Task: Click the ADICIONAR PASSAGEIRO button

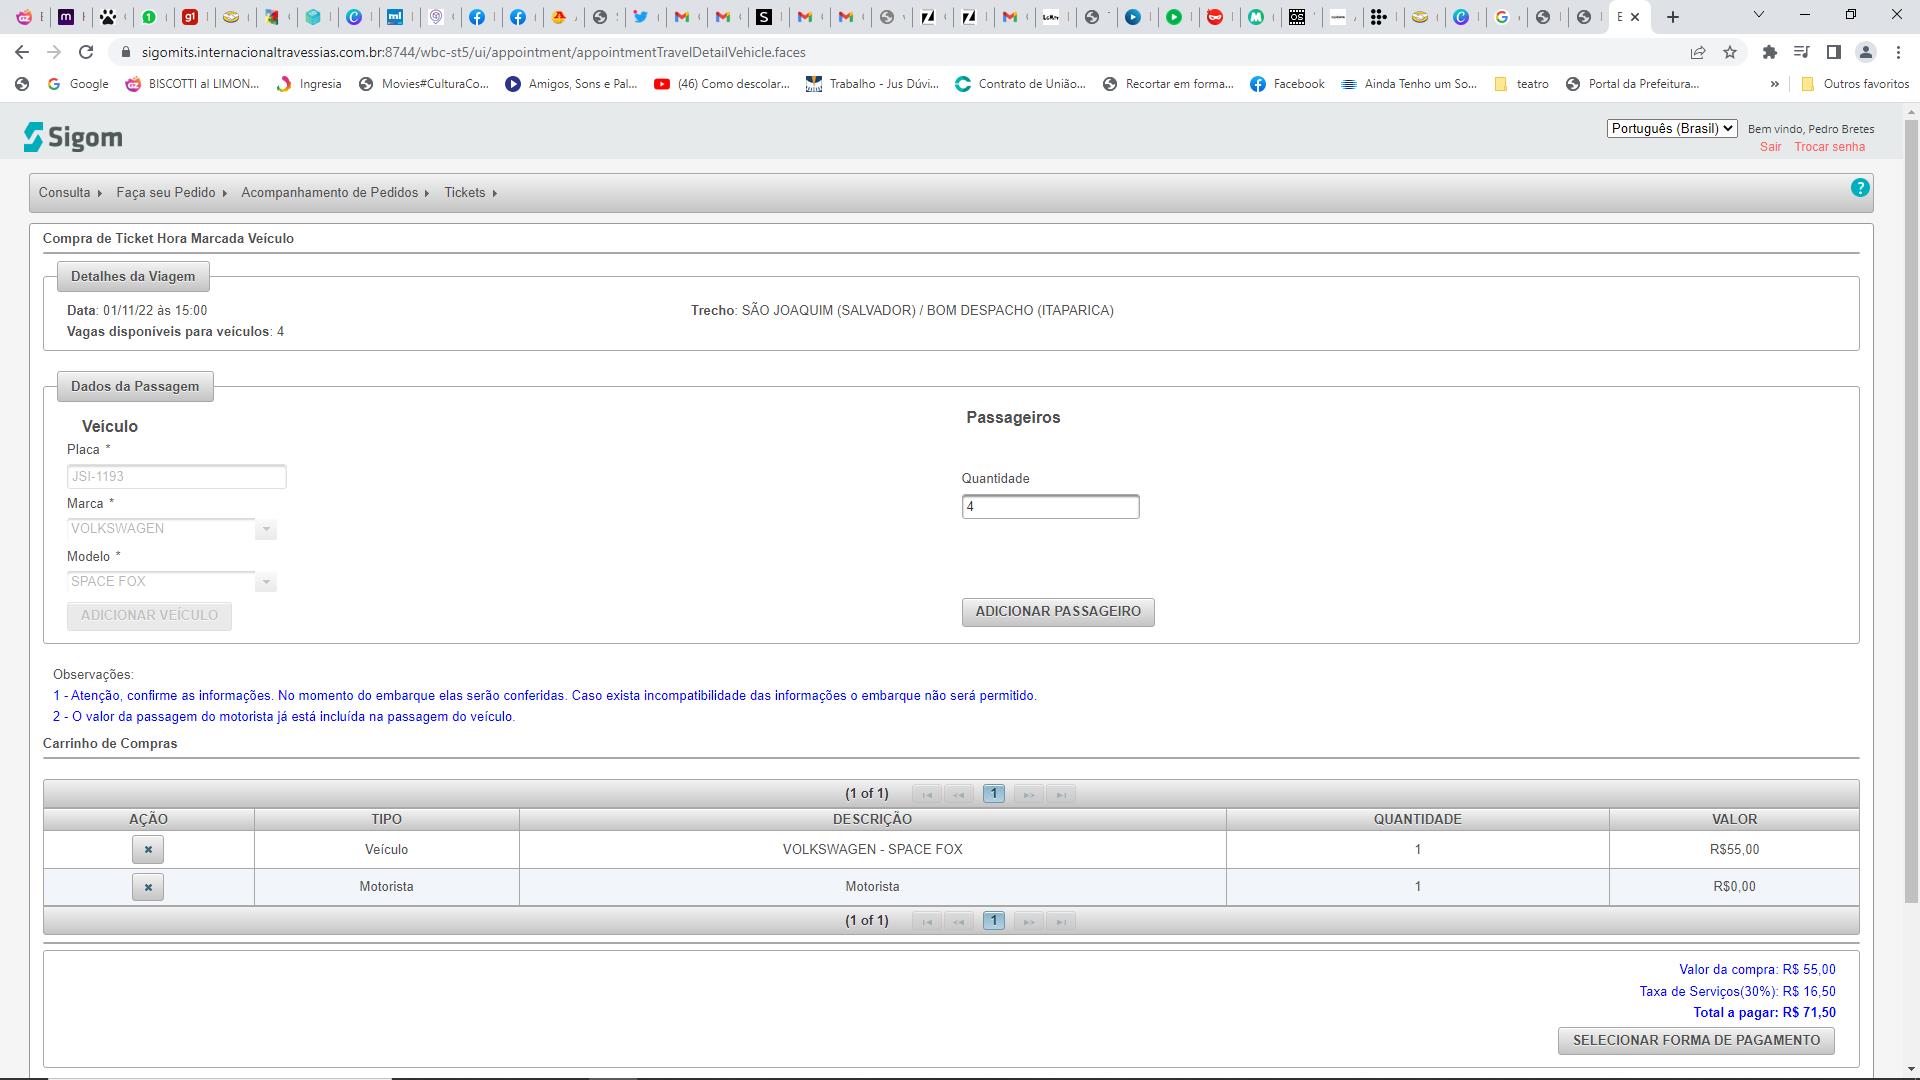Action: (1057, 611)
